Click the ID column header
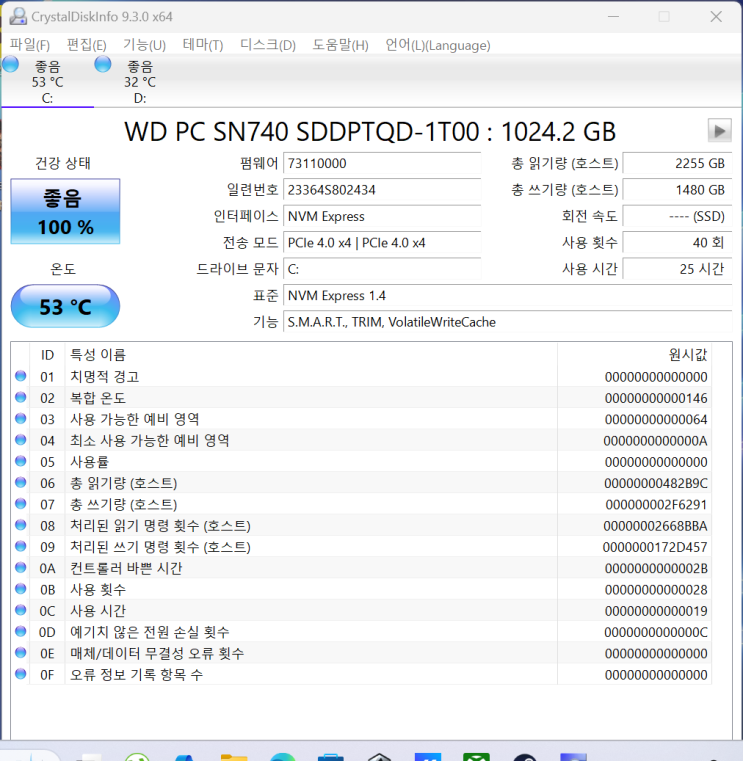Screen dimensions: 743x761 click(x=47, y=355)
